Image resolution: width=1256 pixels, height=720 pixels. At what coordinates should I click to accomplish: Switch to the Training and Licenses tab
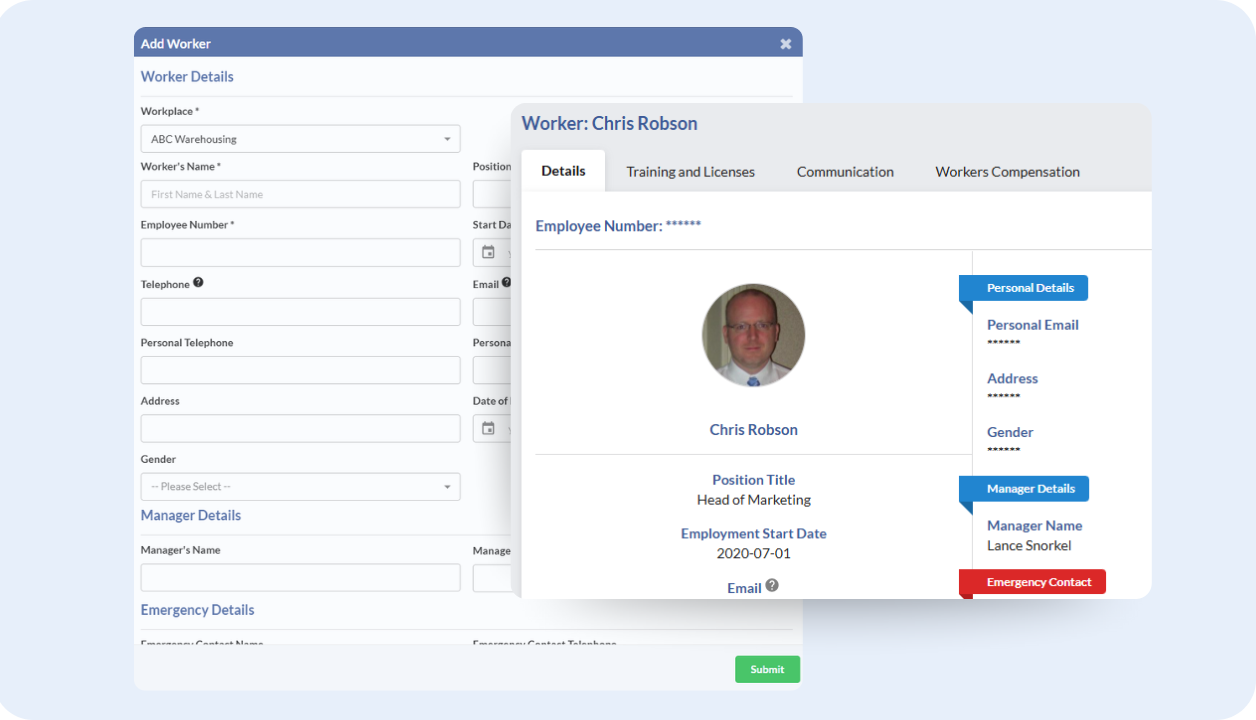(x=690, y=172)
